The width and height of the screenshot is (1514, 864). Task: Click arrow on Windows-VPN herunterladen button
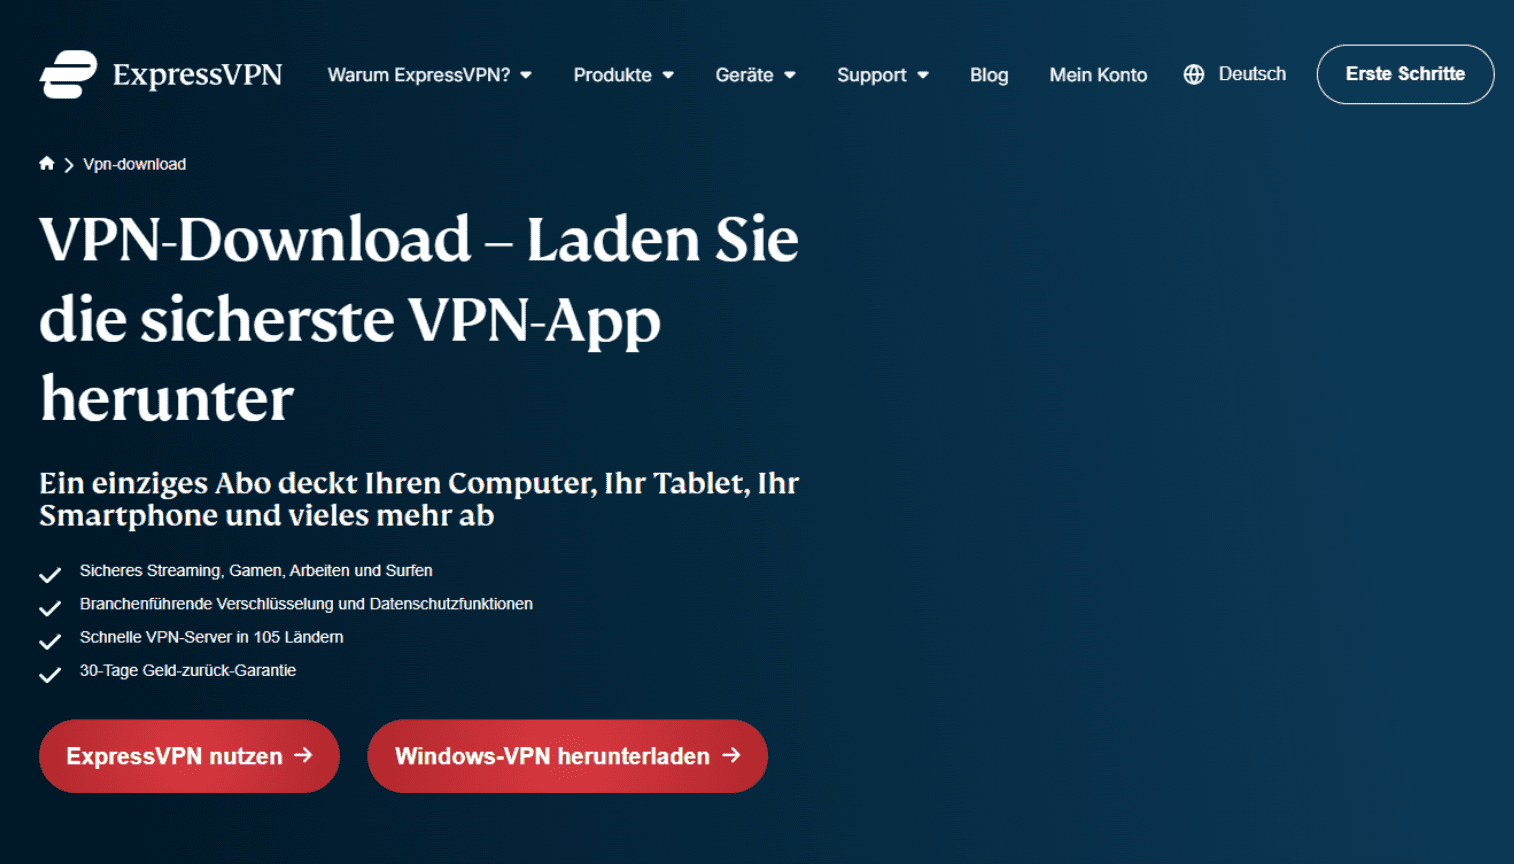(x=731, y=755)
